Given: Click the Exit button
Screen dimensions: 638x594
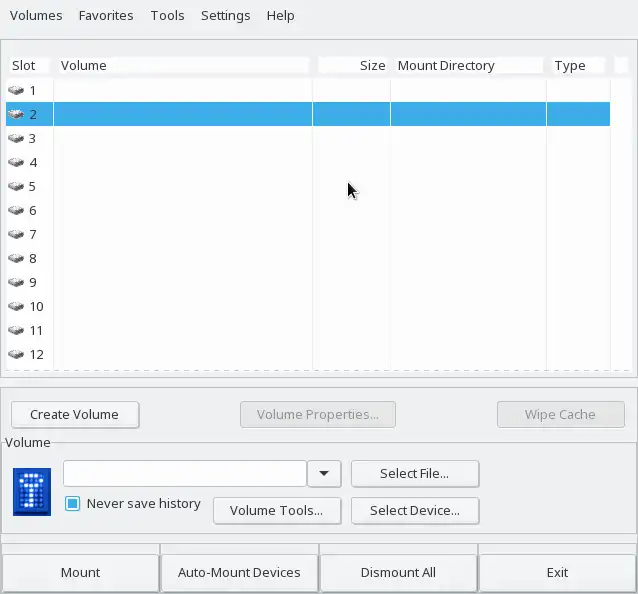Looking at the screenshot, I should click(557, 573).
